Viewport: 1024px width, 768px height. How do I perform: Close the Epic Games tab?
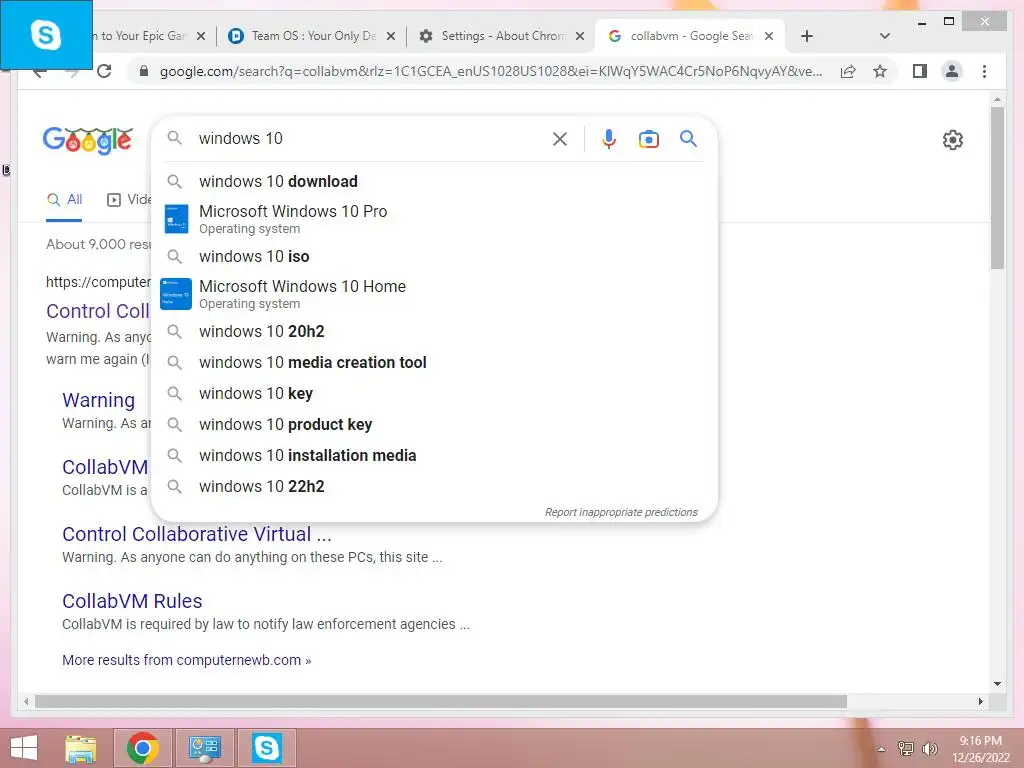click(201, 37)
